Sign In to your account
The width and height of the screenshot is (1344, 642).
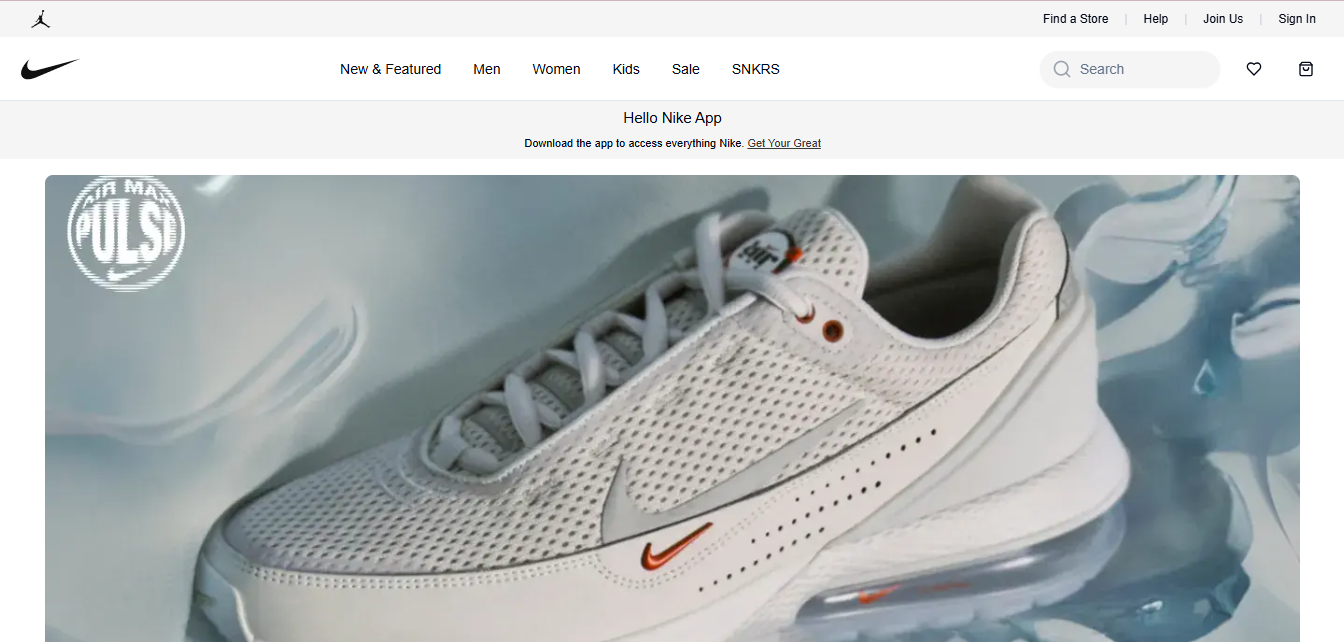(x=1297, y=18)
